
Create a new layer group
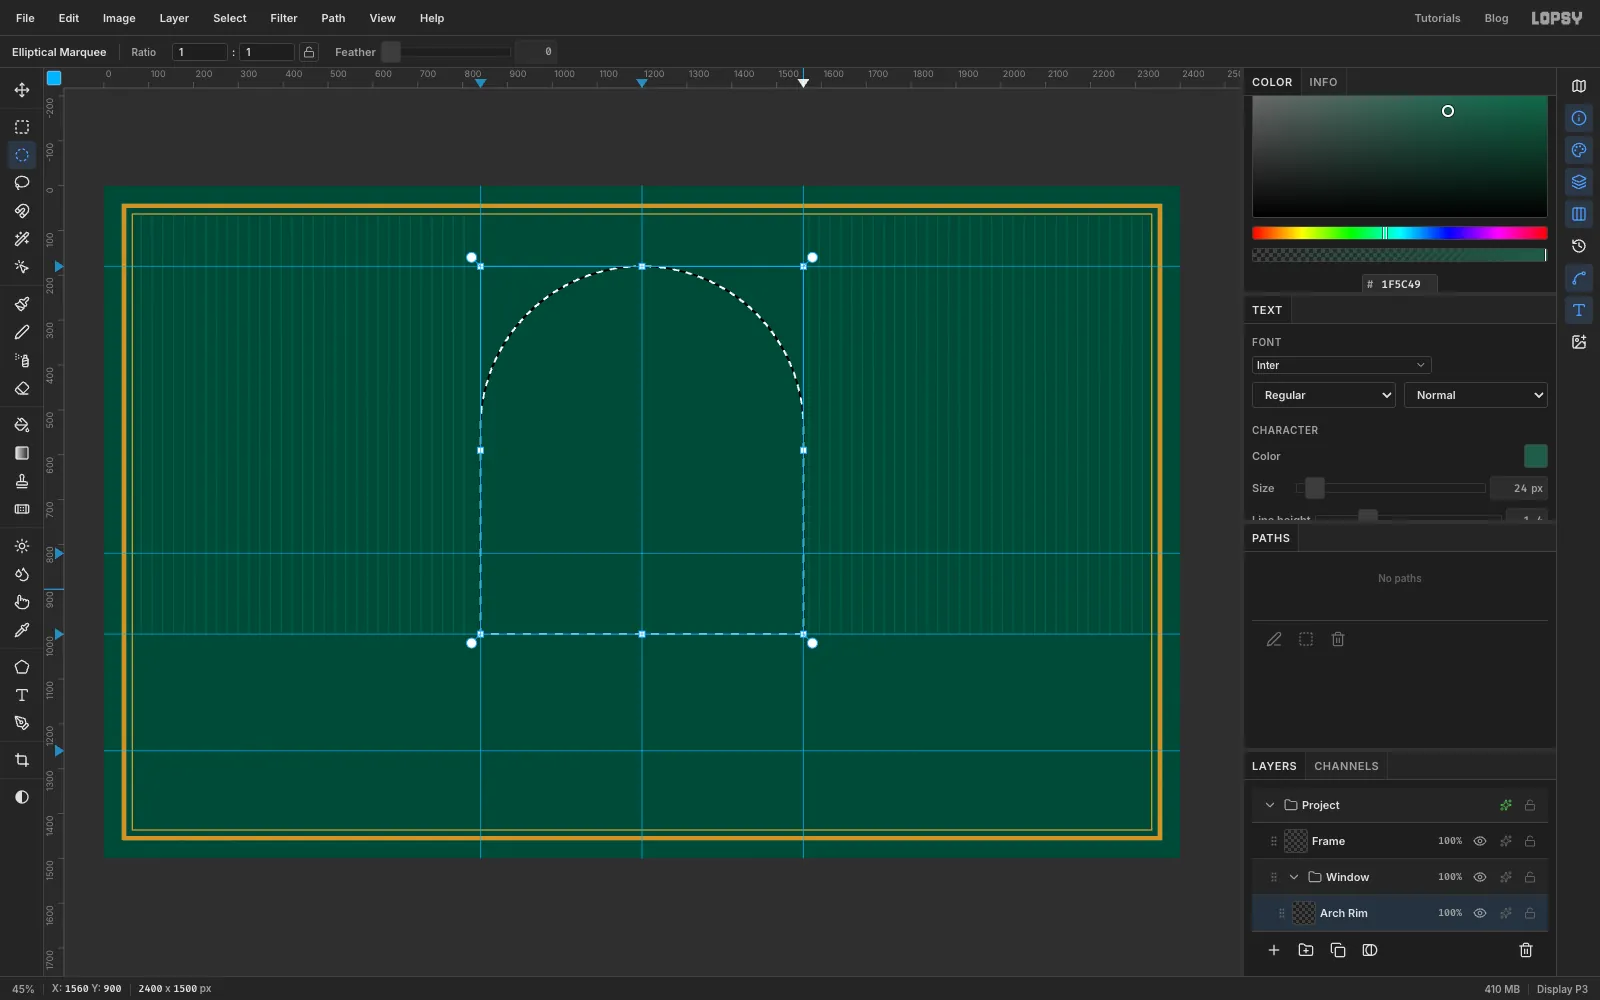pos(1306,950)
